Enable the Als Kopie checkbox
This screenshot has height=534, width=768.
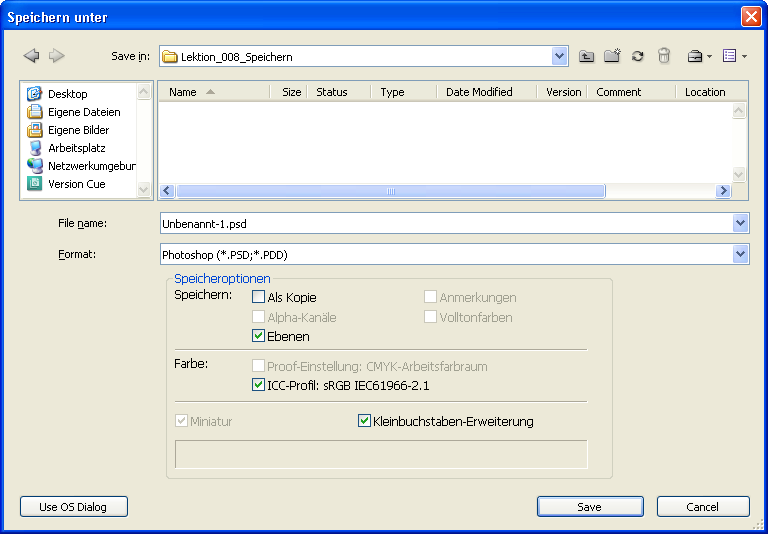pyautogui.click(x=259, y=297)
